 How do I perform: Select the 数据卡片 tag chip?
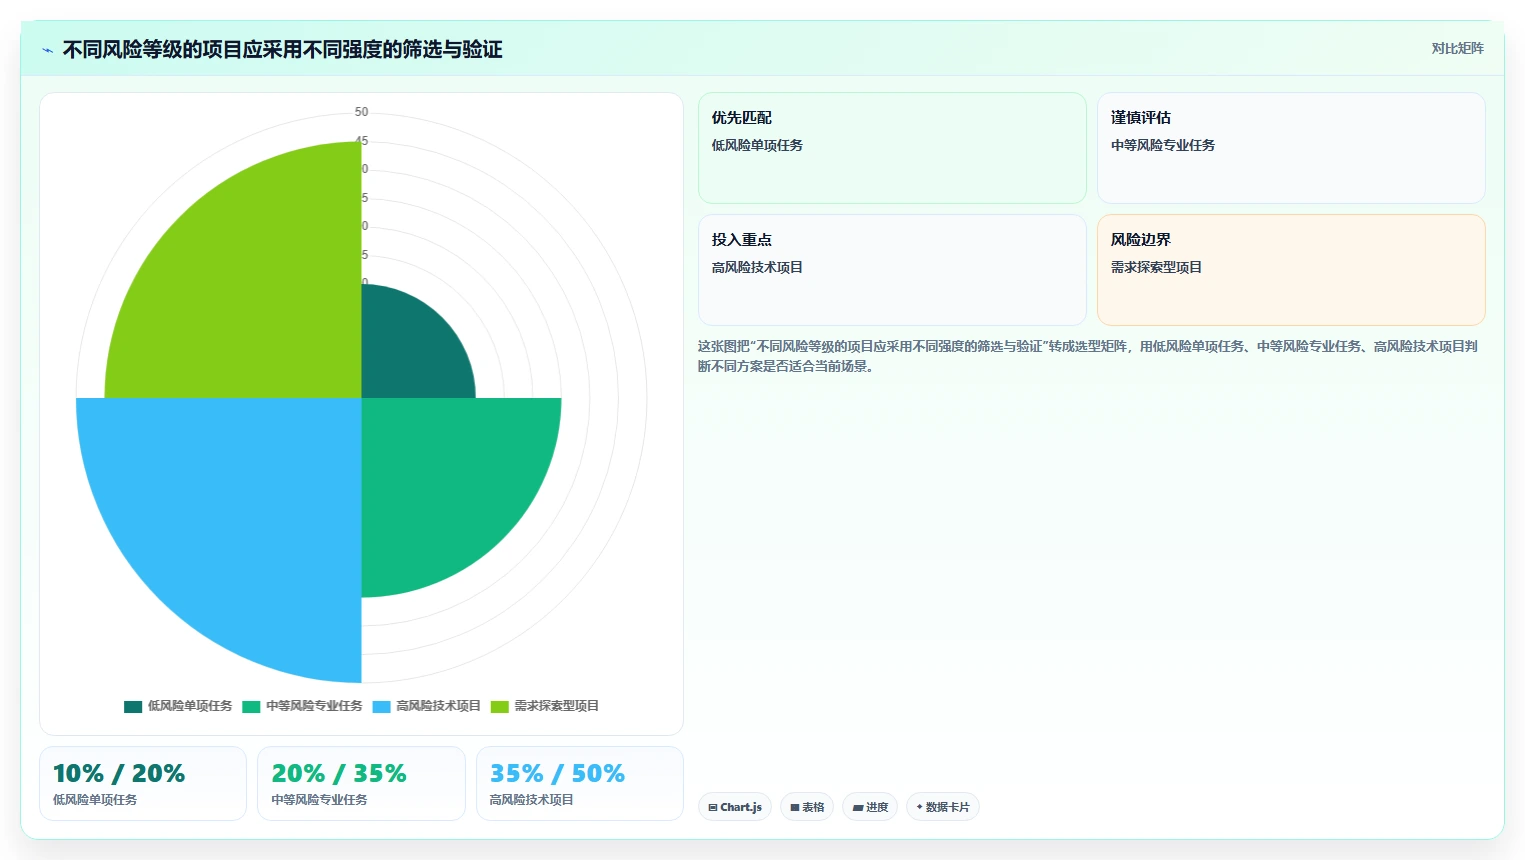pos(942,807)
